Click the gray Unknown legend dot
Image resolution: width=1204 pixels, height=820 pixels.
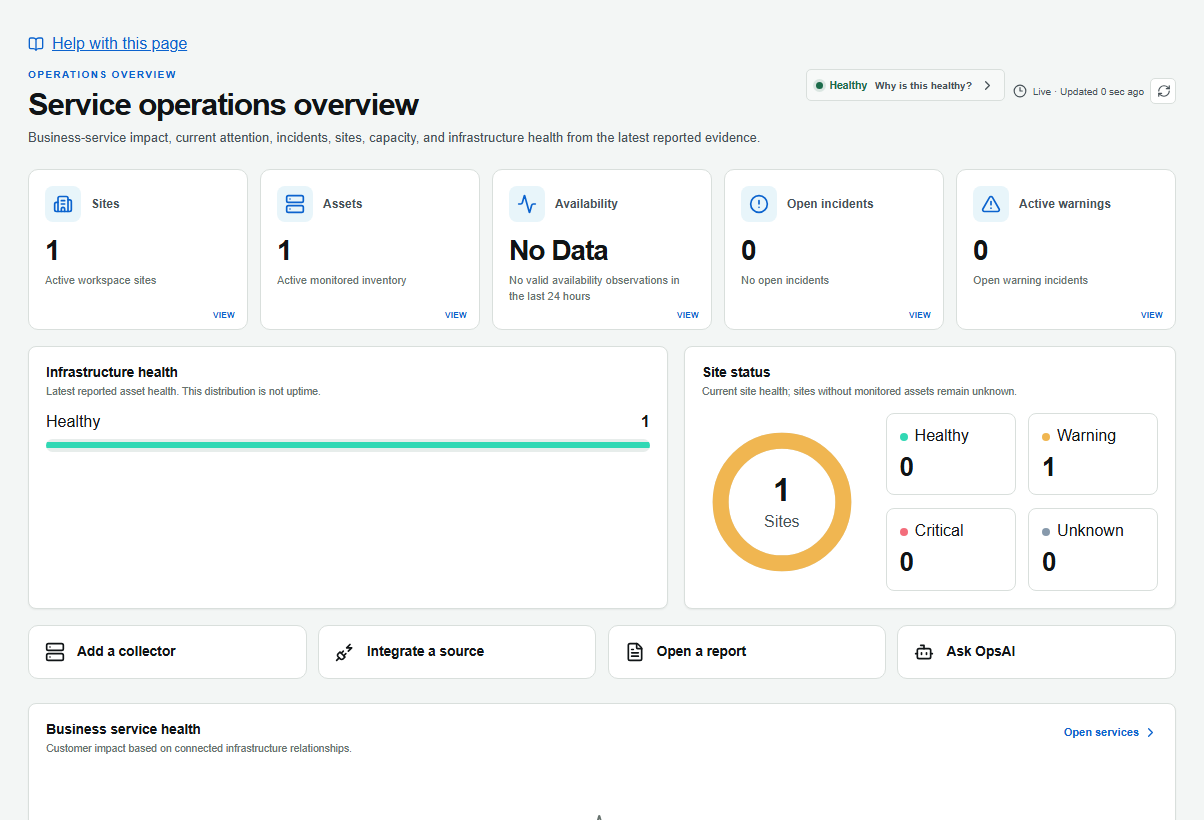pyautogui.click(x=1046, y=532)
